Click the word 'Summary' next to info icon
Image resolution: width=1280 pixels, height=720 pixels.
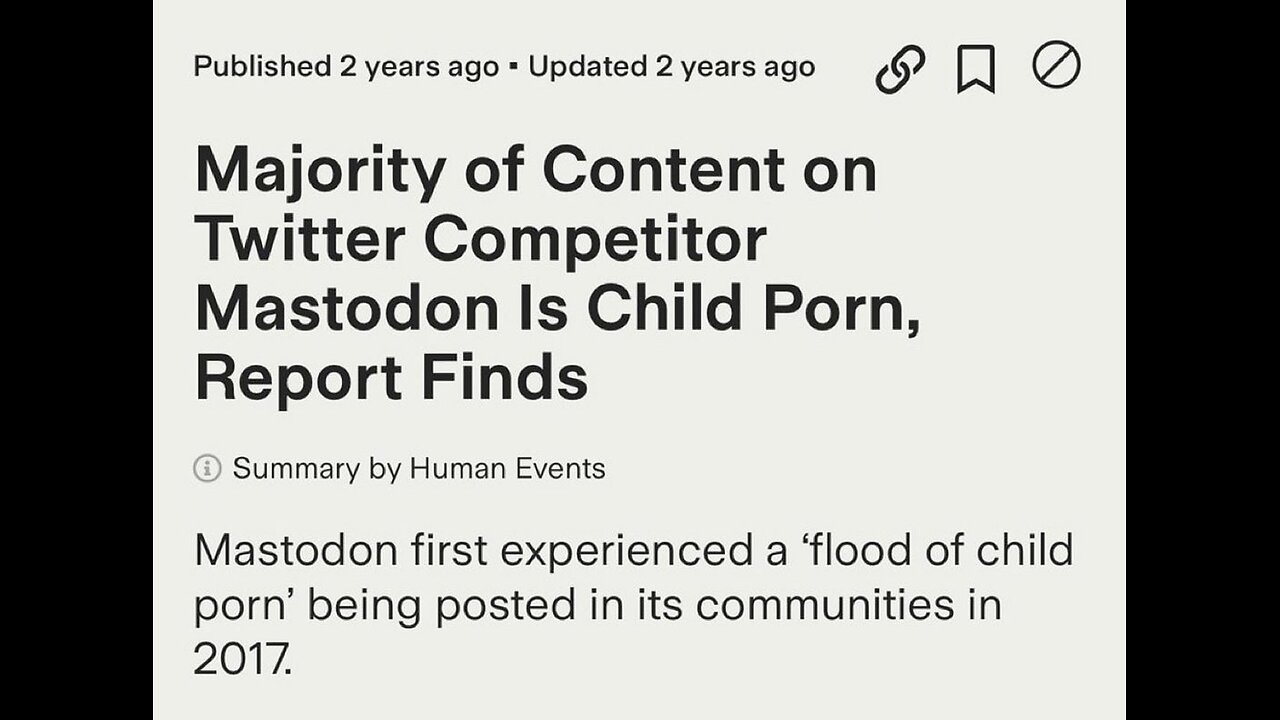click(x=296, y=468)
